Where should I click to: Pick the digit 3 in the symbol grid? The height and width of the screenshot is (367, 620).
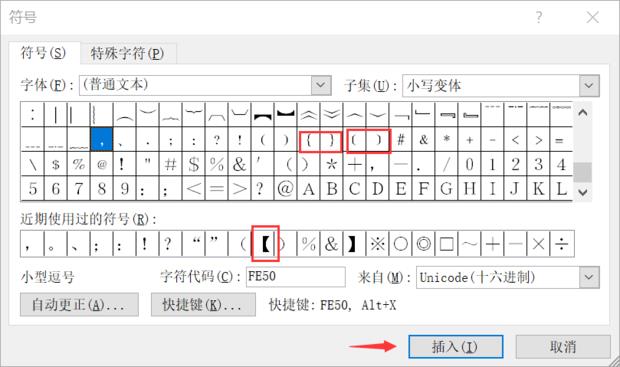coord(538,164)
